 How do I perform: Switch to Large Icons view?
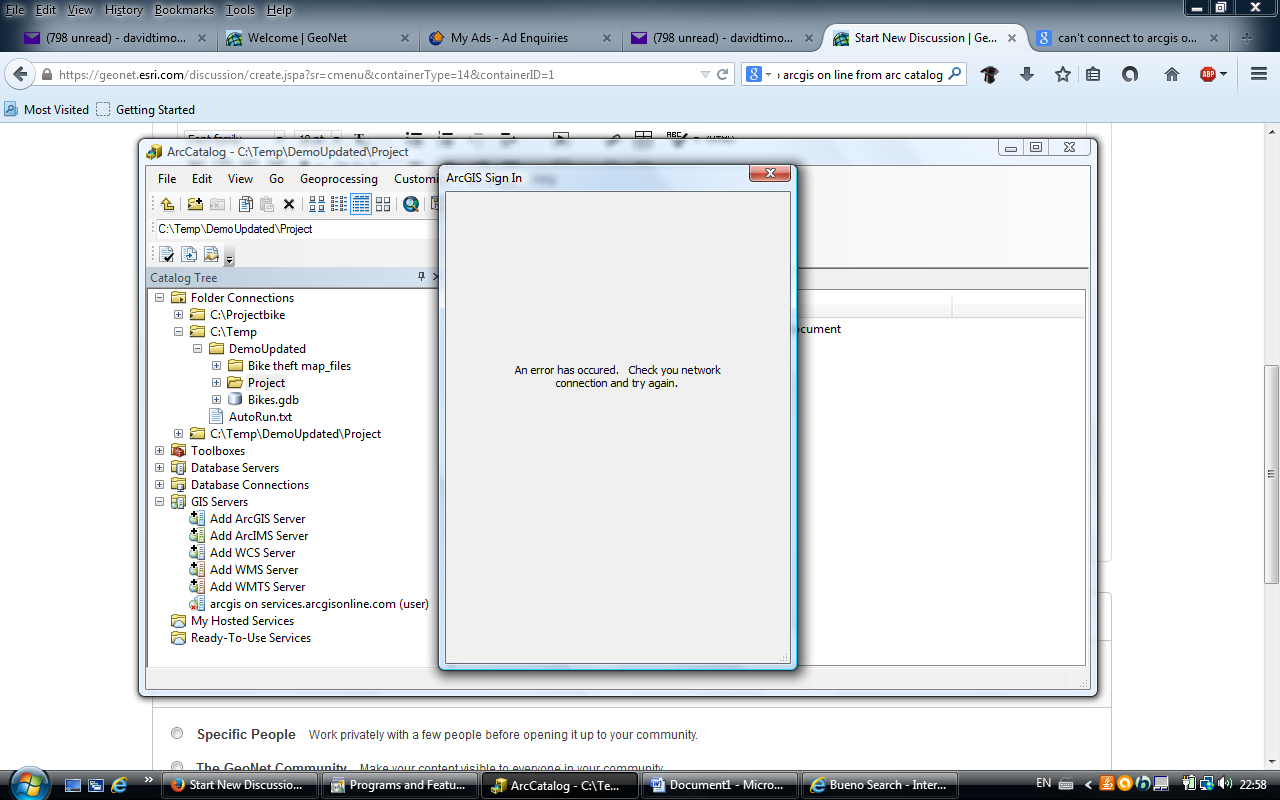(317, 204)
